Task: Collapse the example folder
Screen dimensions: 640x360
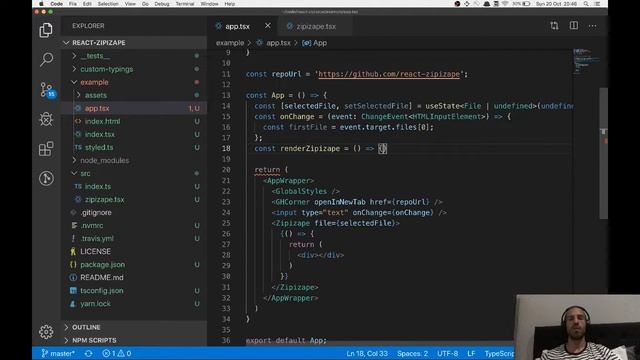Action: point(134,82)
